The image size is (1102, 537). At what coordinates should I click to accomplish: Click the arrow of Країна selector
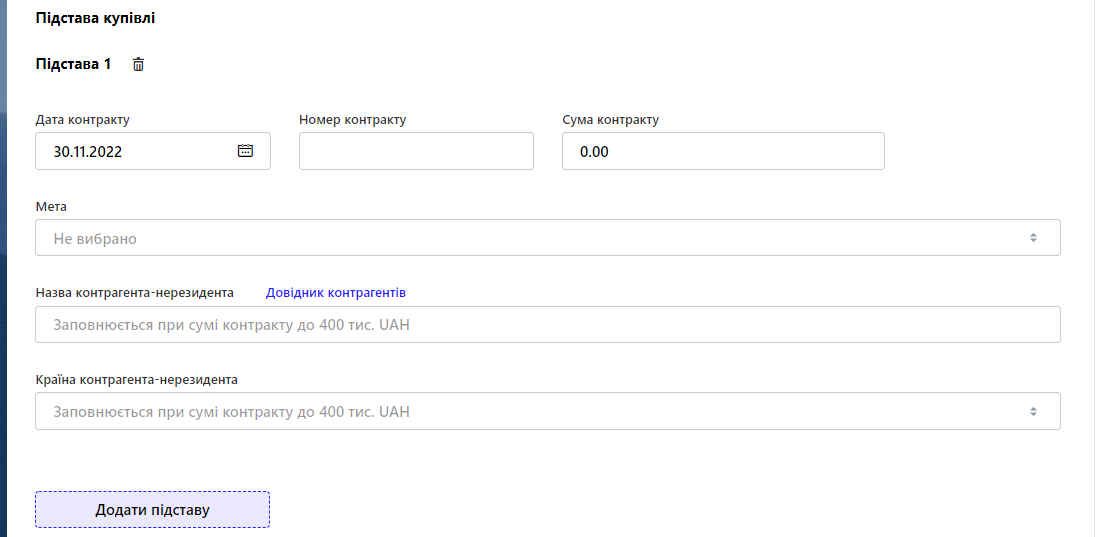tap(1033, 411)
